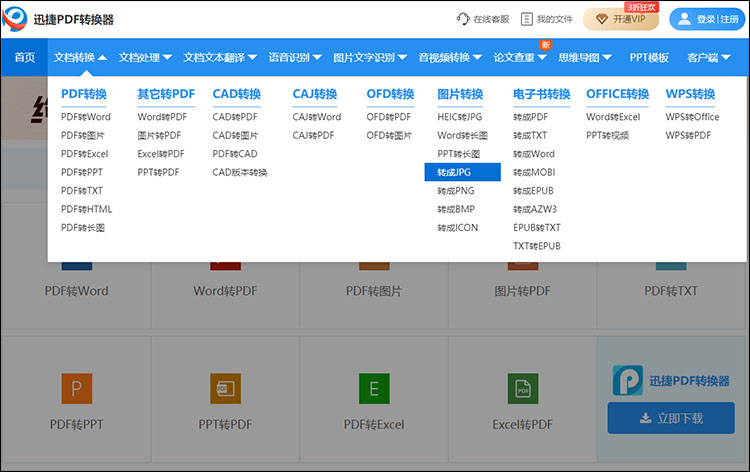Collapse the 文档转换 menu
Viewport: 750px width, 472px height.
click(x=80, y=57)
